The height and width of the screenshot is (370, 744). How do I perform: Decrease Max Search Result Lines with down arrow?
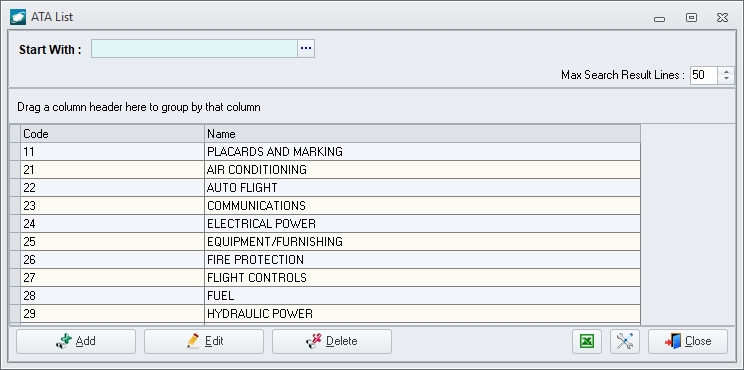726,79
